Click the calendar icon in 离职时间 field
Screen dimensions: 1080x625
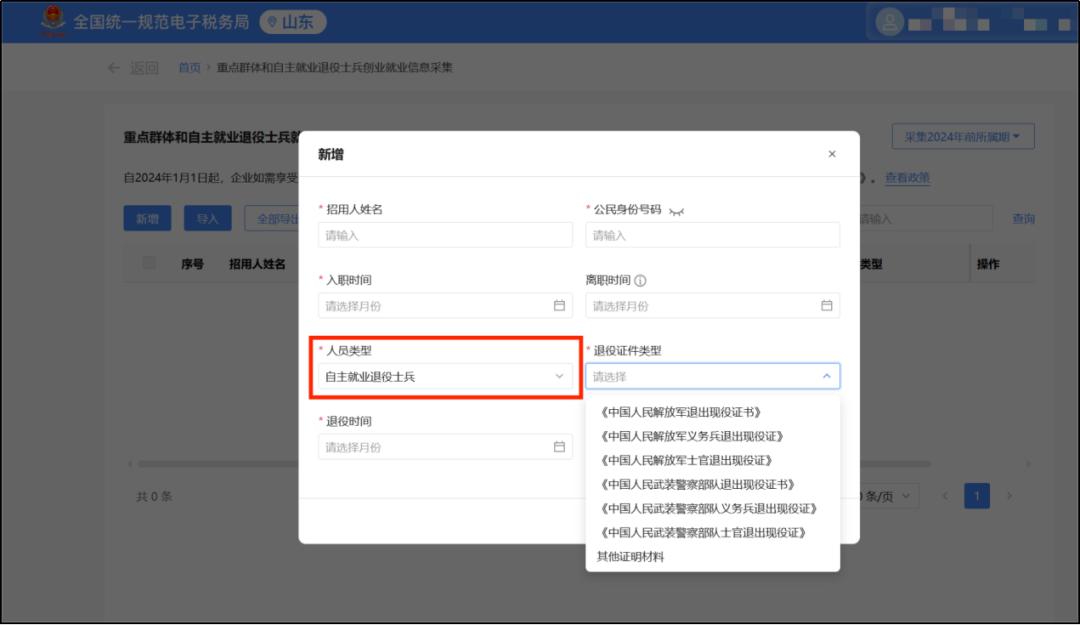(x=826, y=306)
